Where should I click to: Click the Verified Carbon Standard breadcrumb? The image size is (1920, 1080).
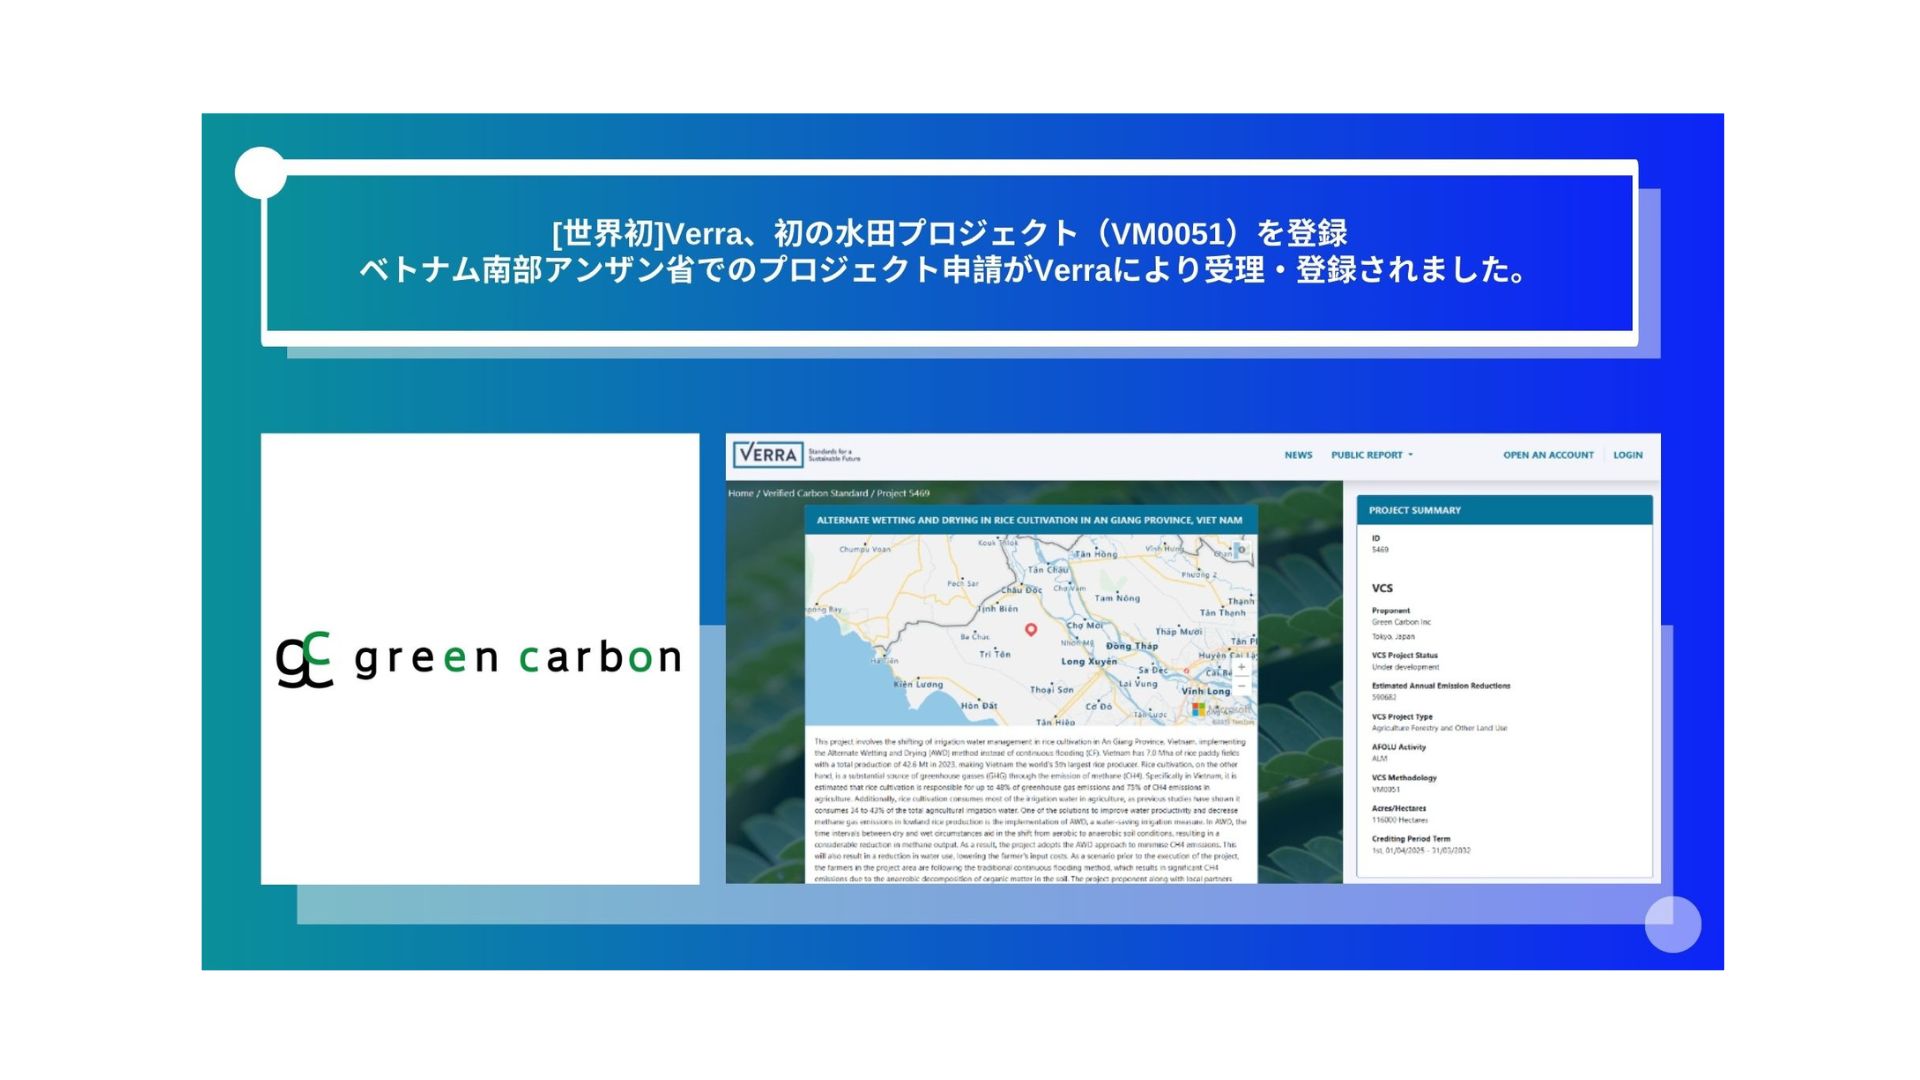click(x=816, y=492)
